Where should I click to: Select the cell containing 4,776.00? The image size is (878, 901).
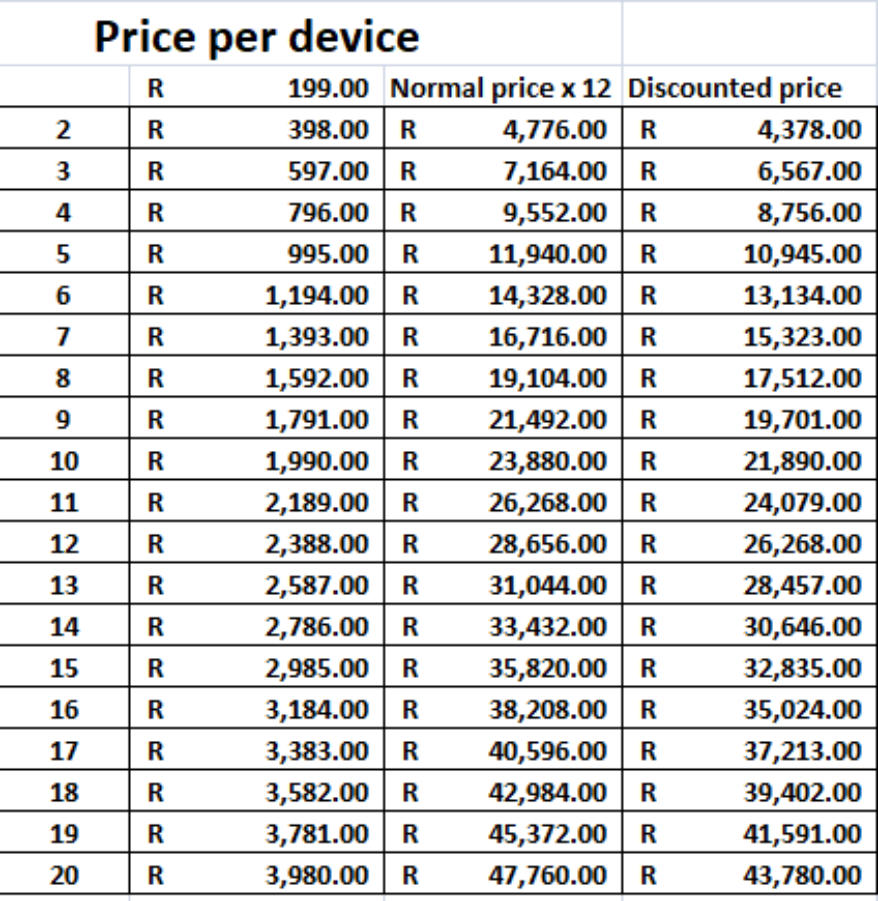coord(503,128)
